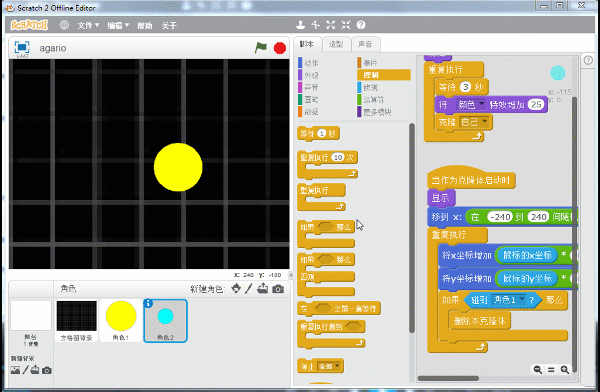Toggle the block help question mark tool
The image size is (600, 392).
(361, 25)
